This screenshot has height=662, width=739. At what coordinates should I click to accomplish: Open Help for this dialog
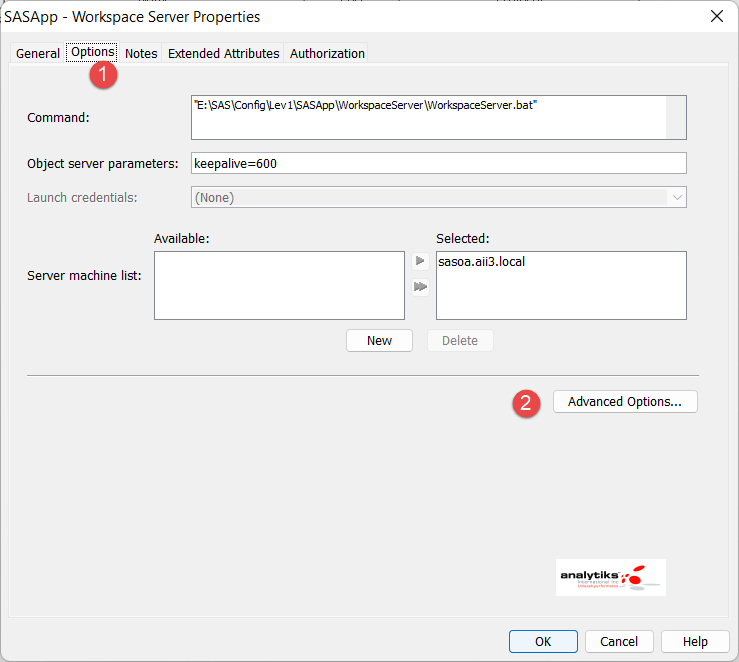tap(695, 641)
